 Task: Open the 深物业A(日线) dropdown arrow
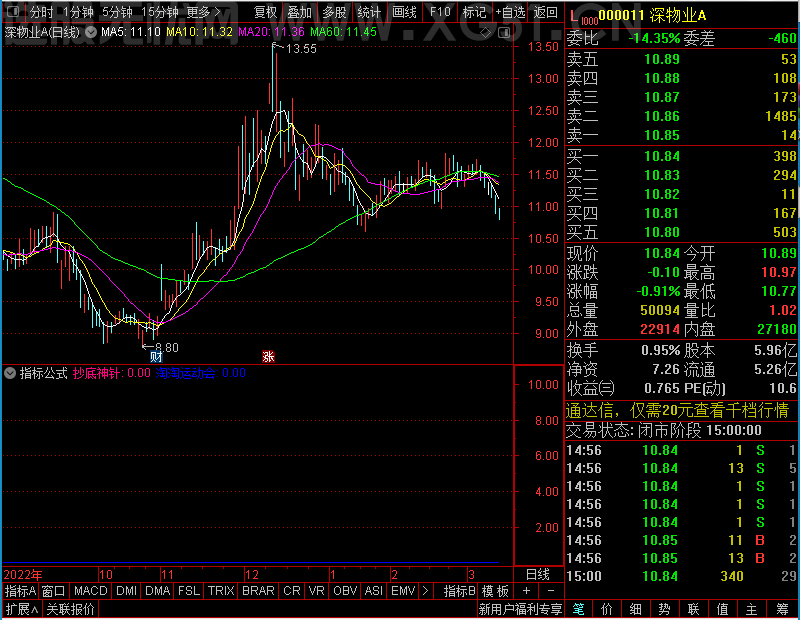click(x=91, y=32)
